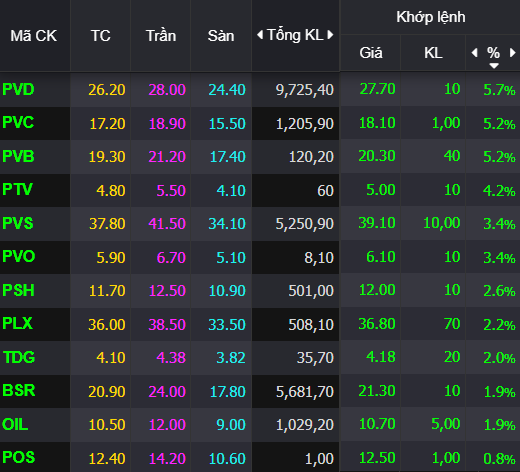
Task: Open the PVD stock symbol
Action: pyautogui.click(x=18, y=89)
